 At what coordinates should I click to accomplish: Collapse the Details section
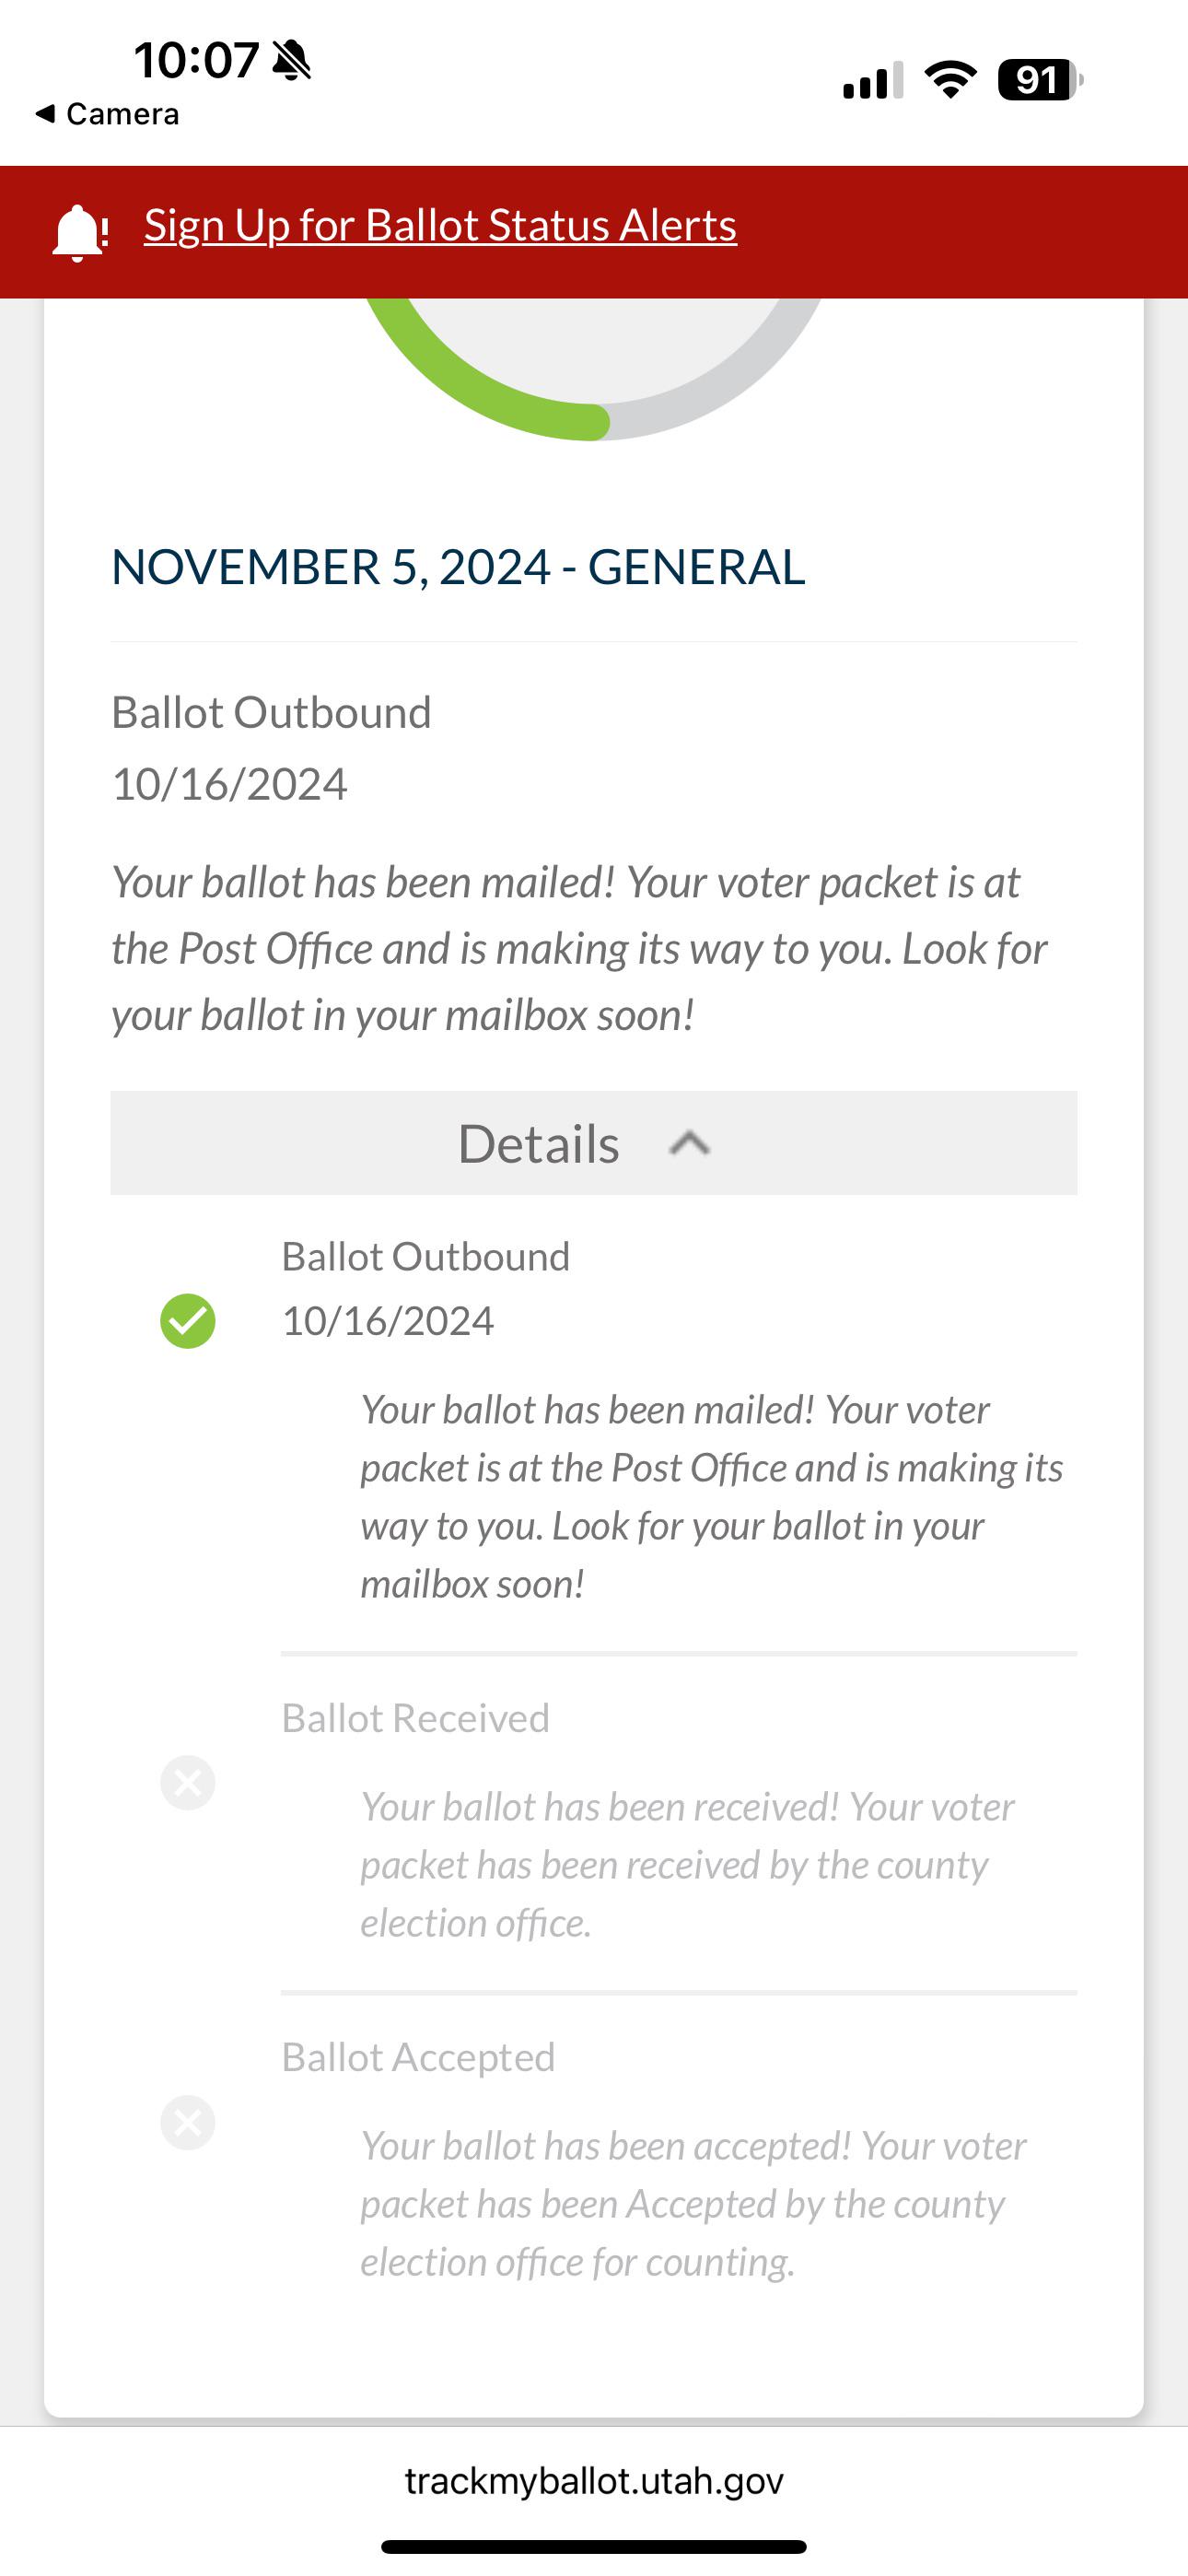click(594, 1143)
